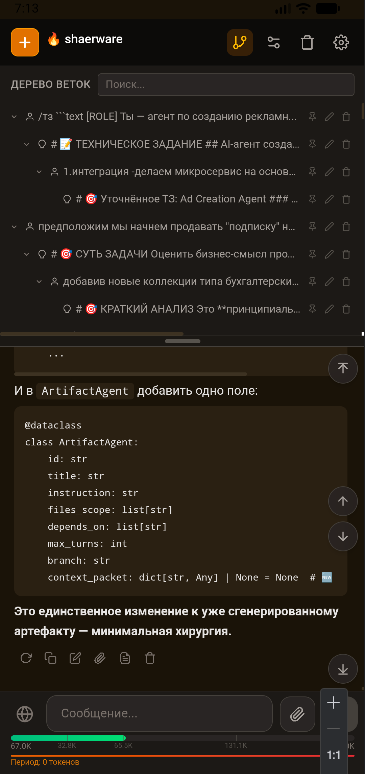Edit the 'Уточнённое ТЗ: Ad Creation Agent' row

coord(329,199)
